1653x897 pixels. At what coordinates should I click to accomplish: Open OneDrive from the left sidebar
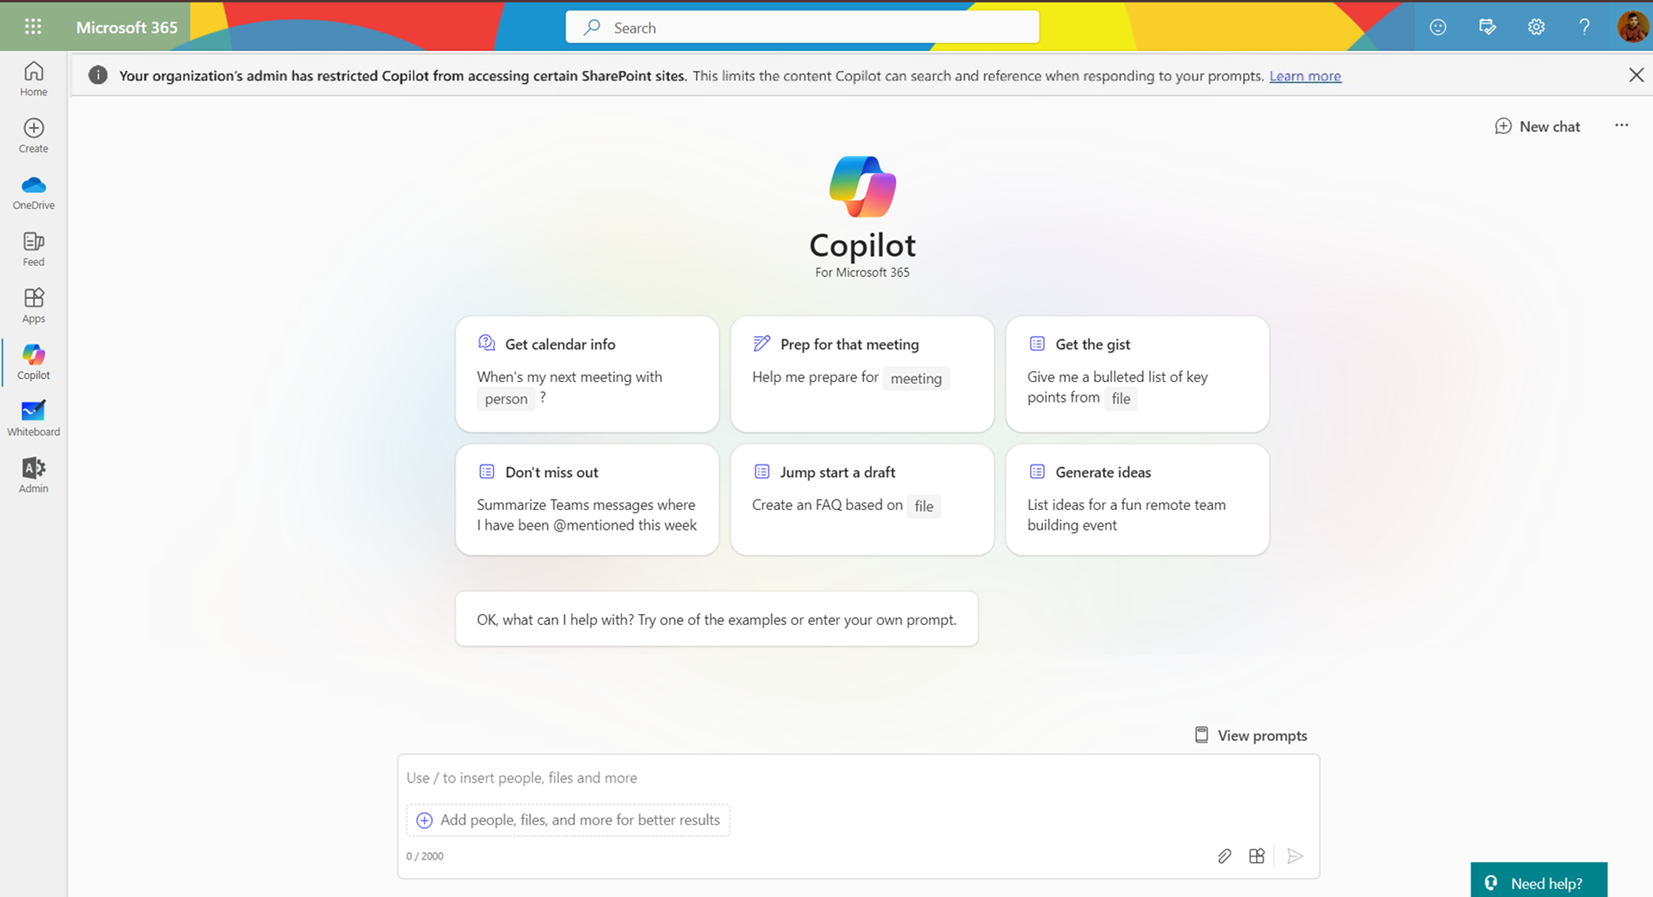click(x=33, y=192)
